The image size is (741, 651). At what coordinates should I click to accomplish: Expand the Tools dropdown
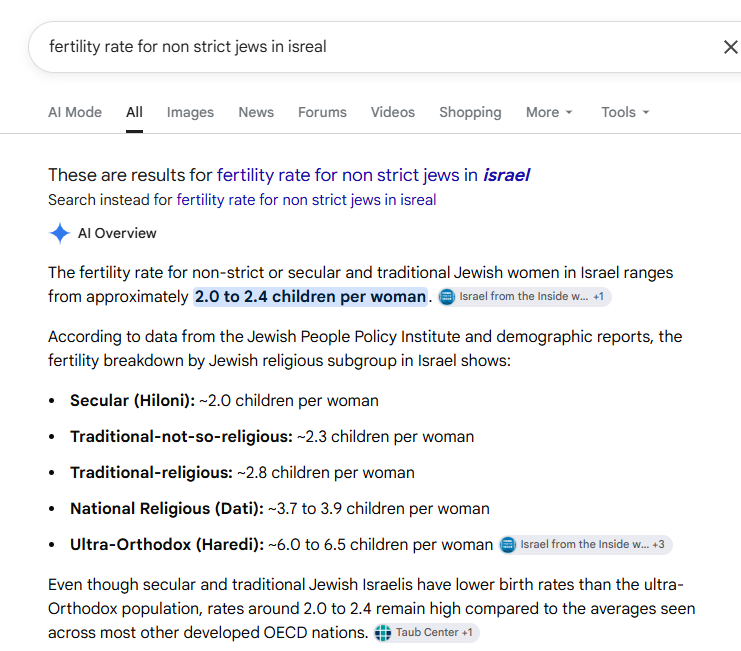coord(625,112)
